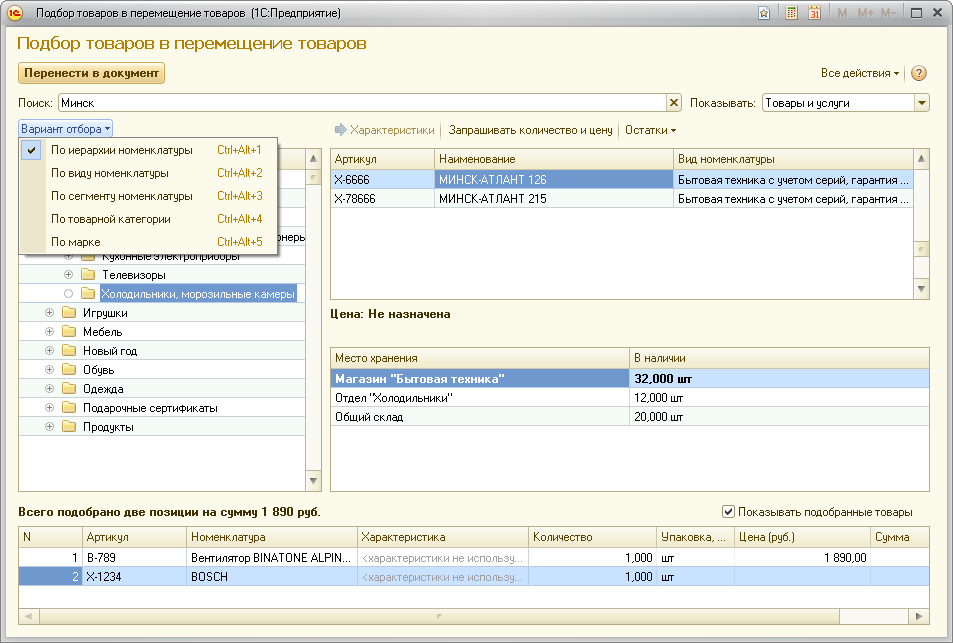Choose По товарной категории menu entry
This screenshot has height=643, width=953.
coord(111,219)
